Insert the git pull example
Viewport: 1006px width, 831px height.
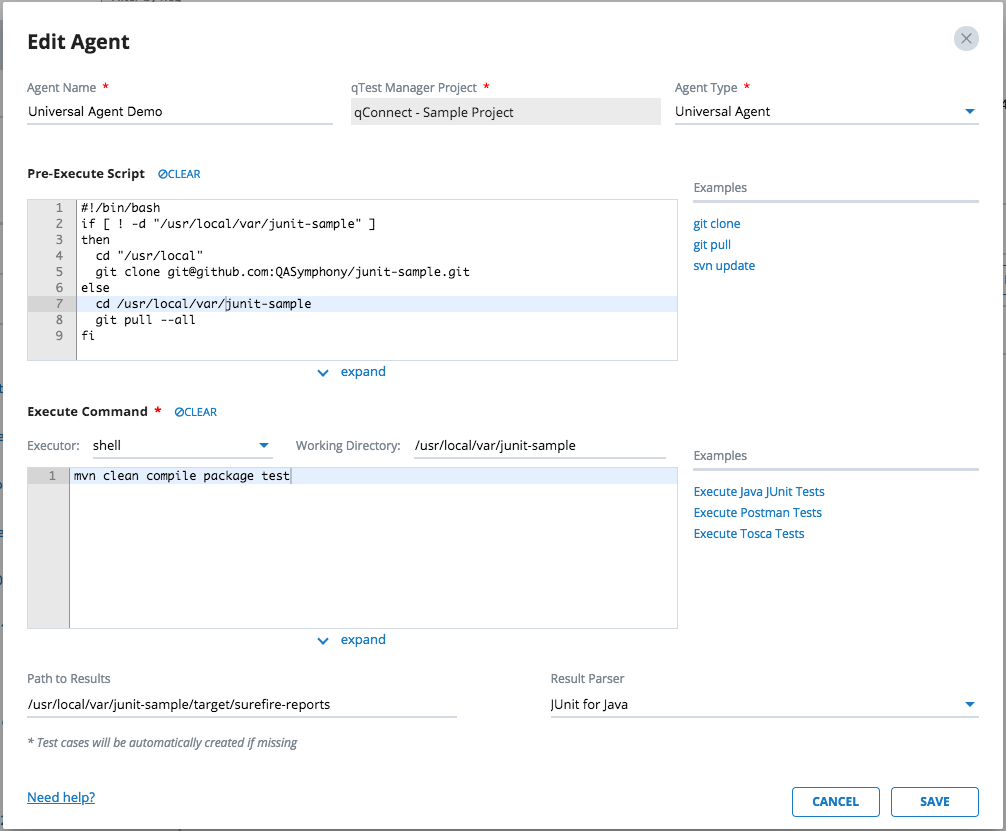click(x=712, y=245)
